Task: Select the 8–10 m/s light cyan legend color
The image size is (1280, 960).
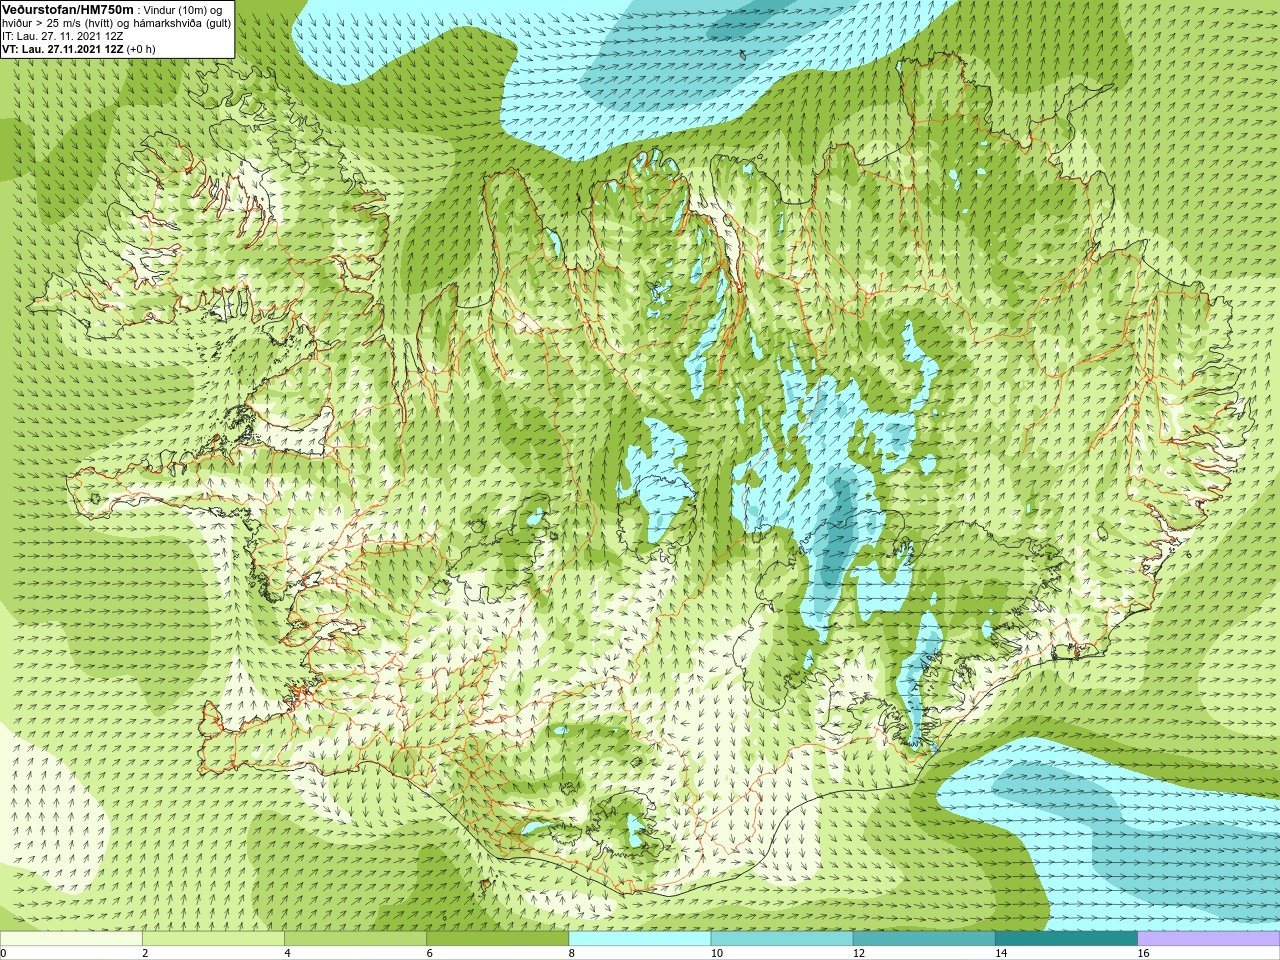Action: (x=640, y=939)
